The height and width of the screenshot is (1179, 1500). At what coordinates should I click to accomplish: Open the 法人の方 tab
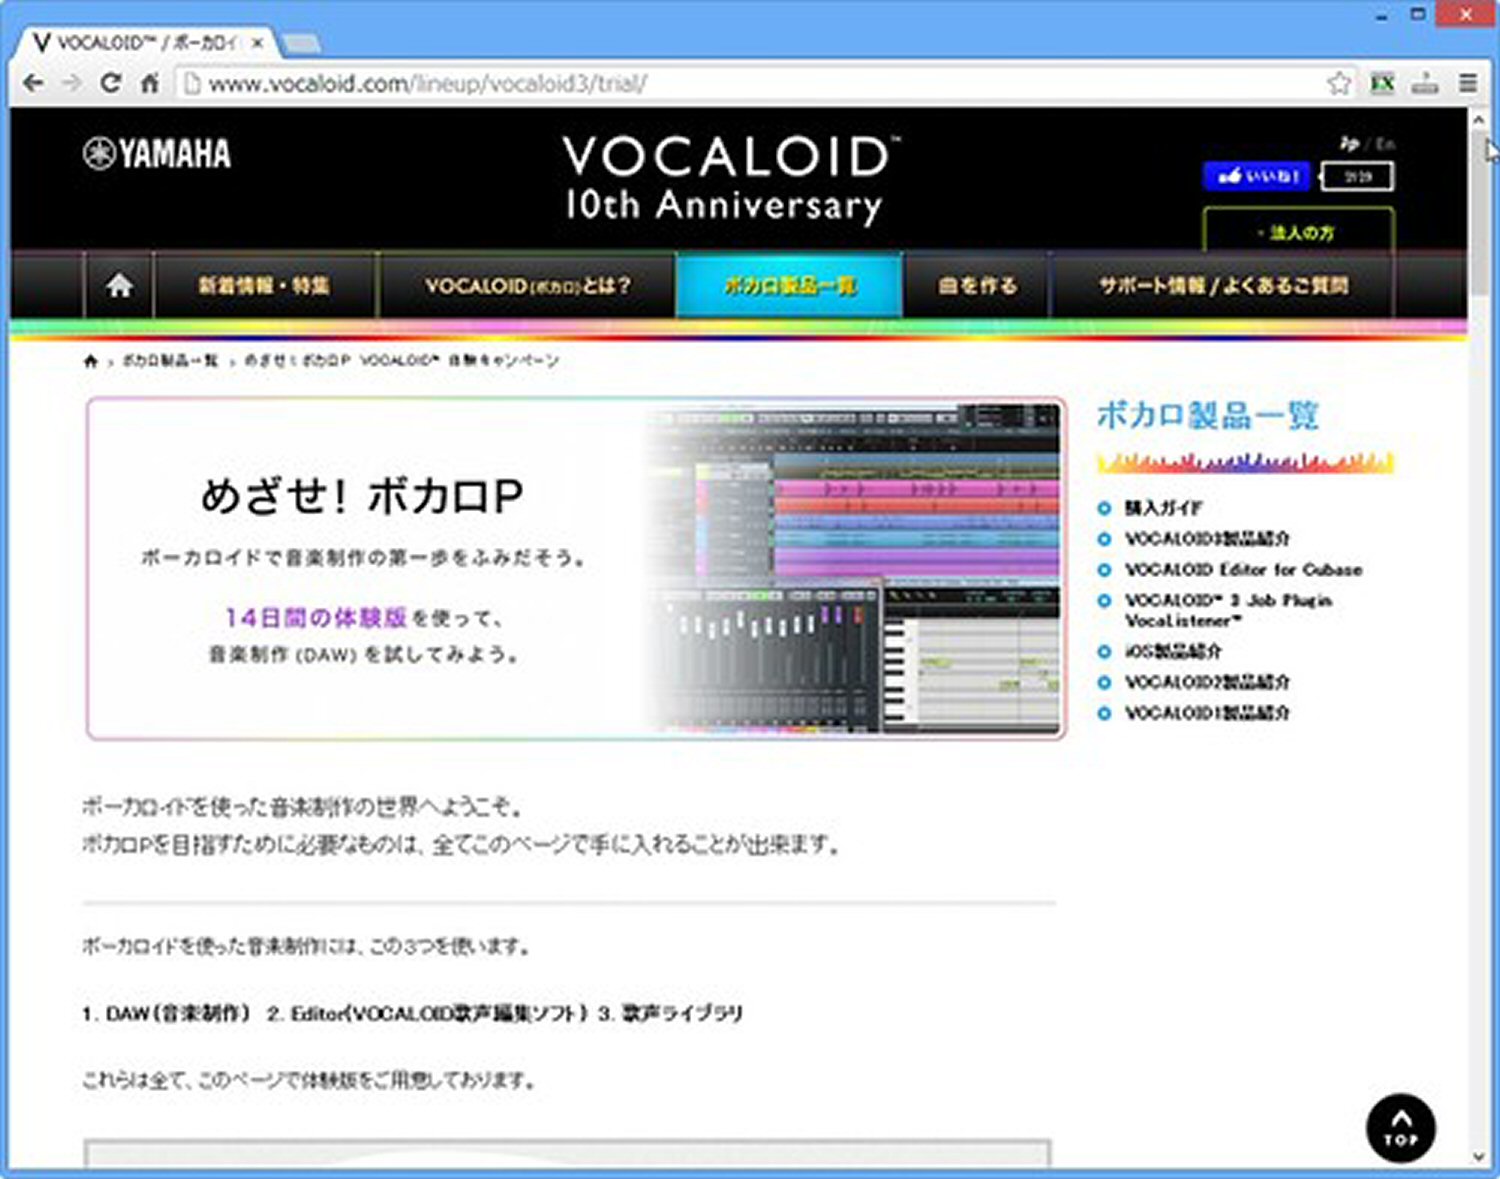[1298, 231]
